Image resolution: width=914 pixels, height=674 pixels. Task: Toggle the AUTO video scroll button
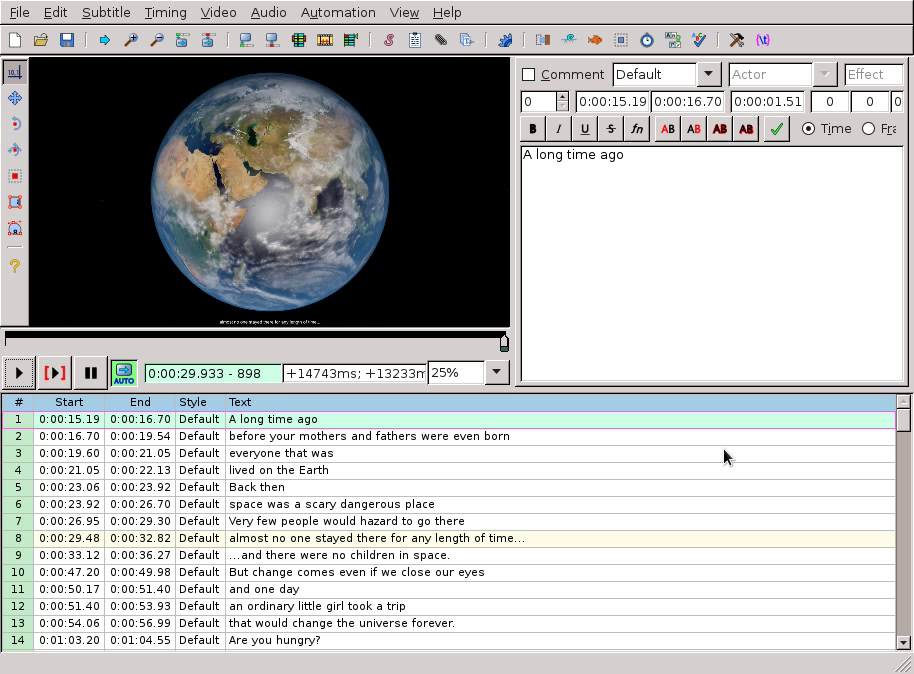coord(123,373)
